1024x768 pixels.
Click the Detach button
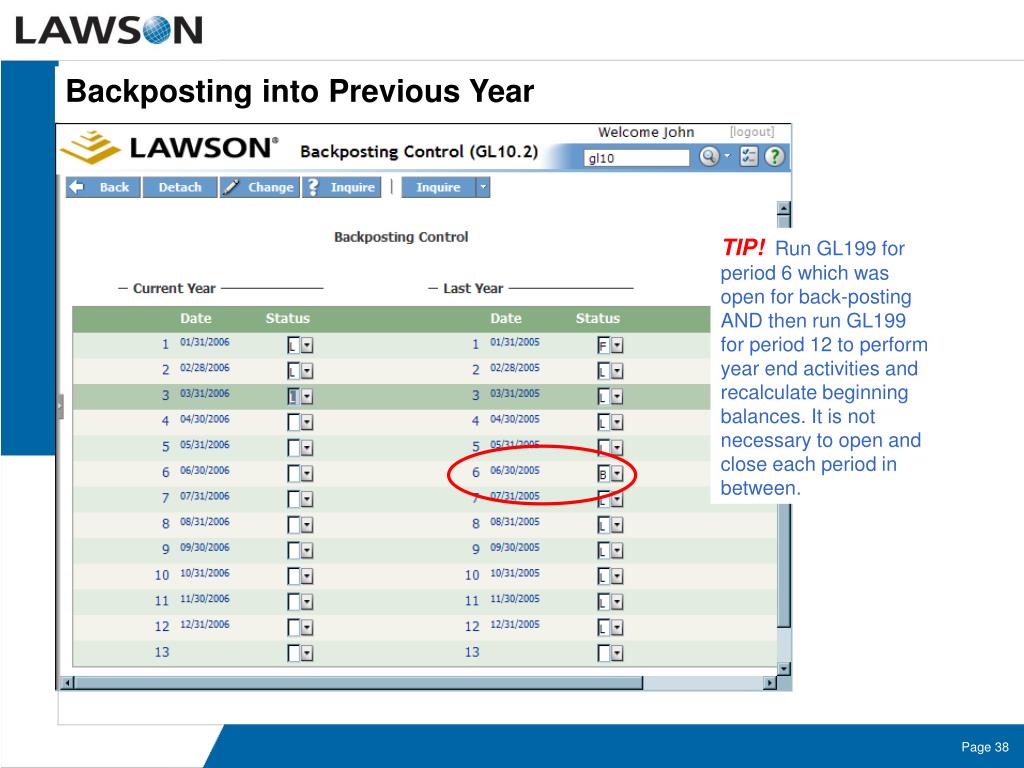(x=180, y=187)
